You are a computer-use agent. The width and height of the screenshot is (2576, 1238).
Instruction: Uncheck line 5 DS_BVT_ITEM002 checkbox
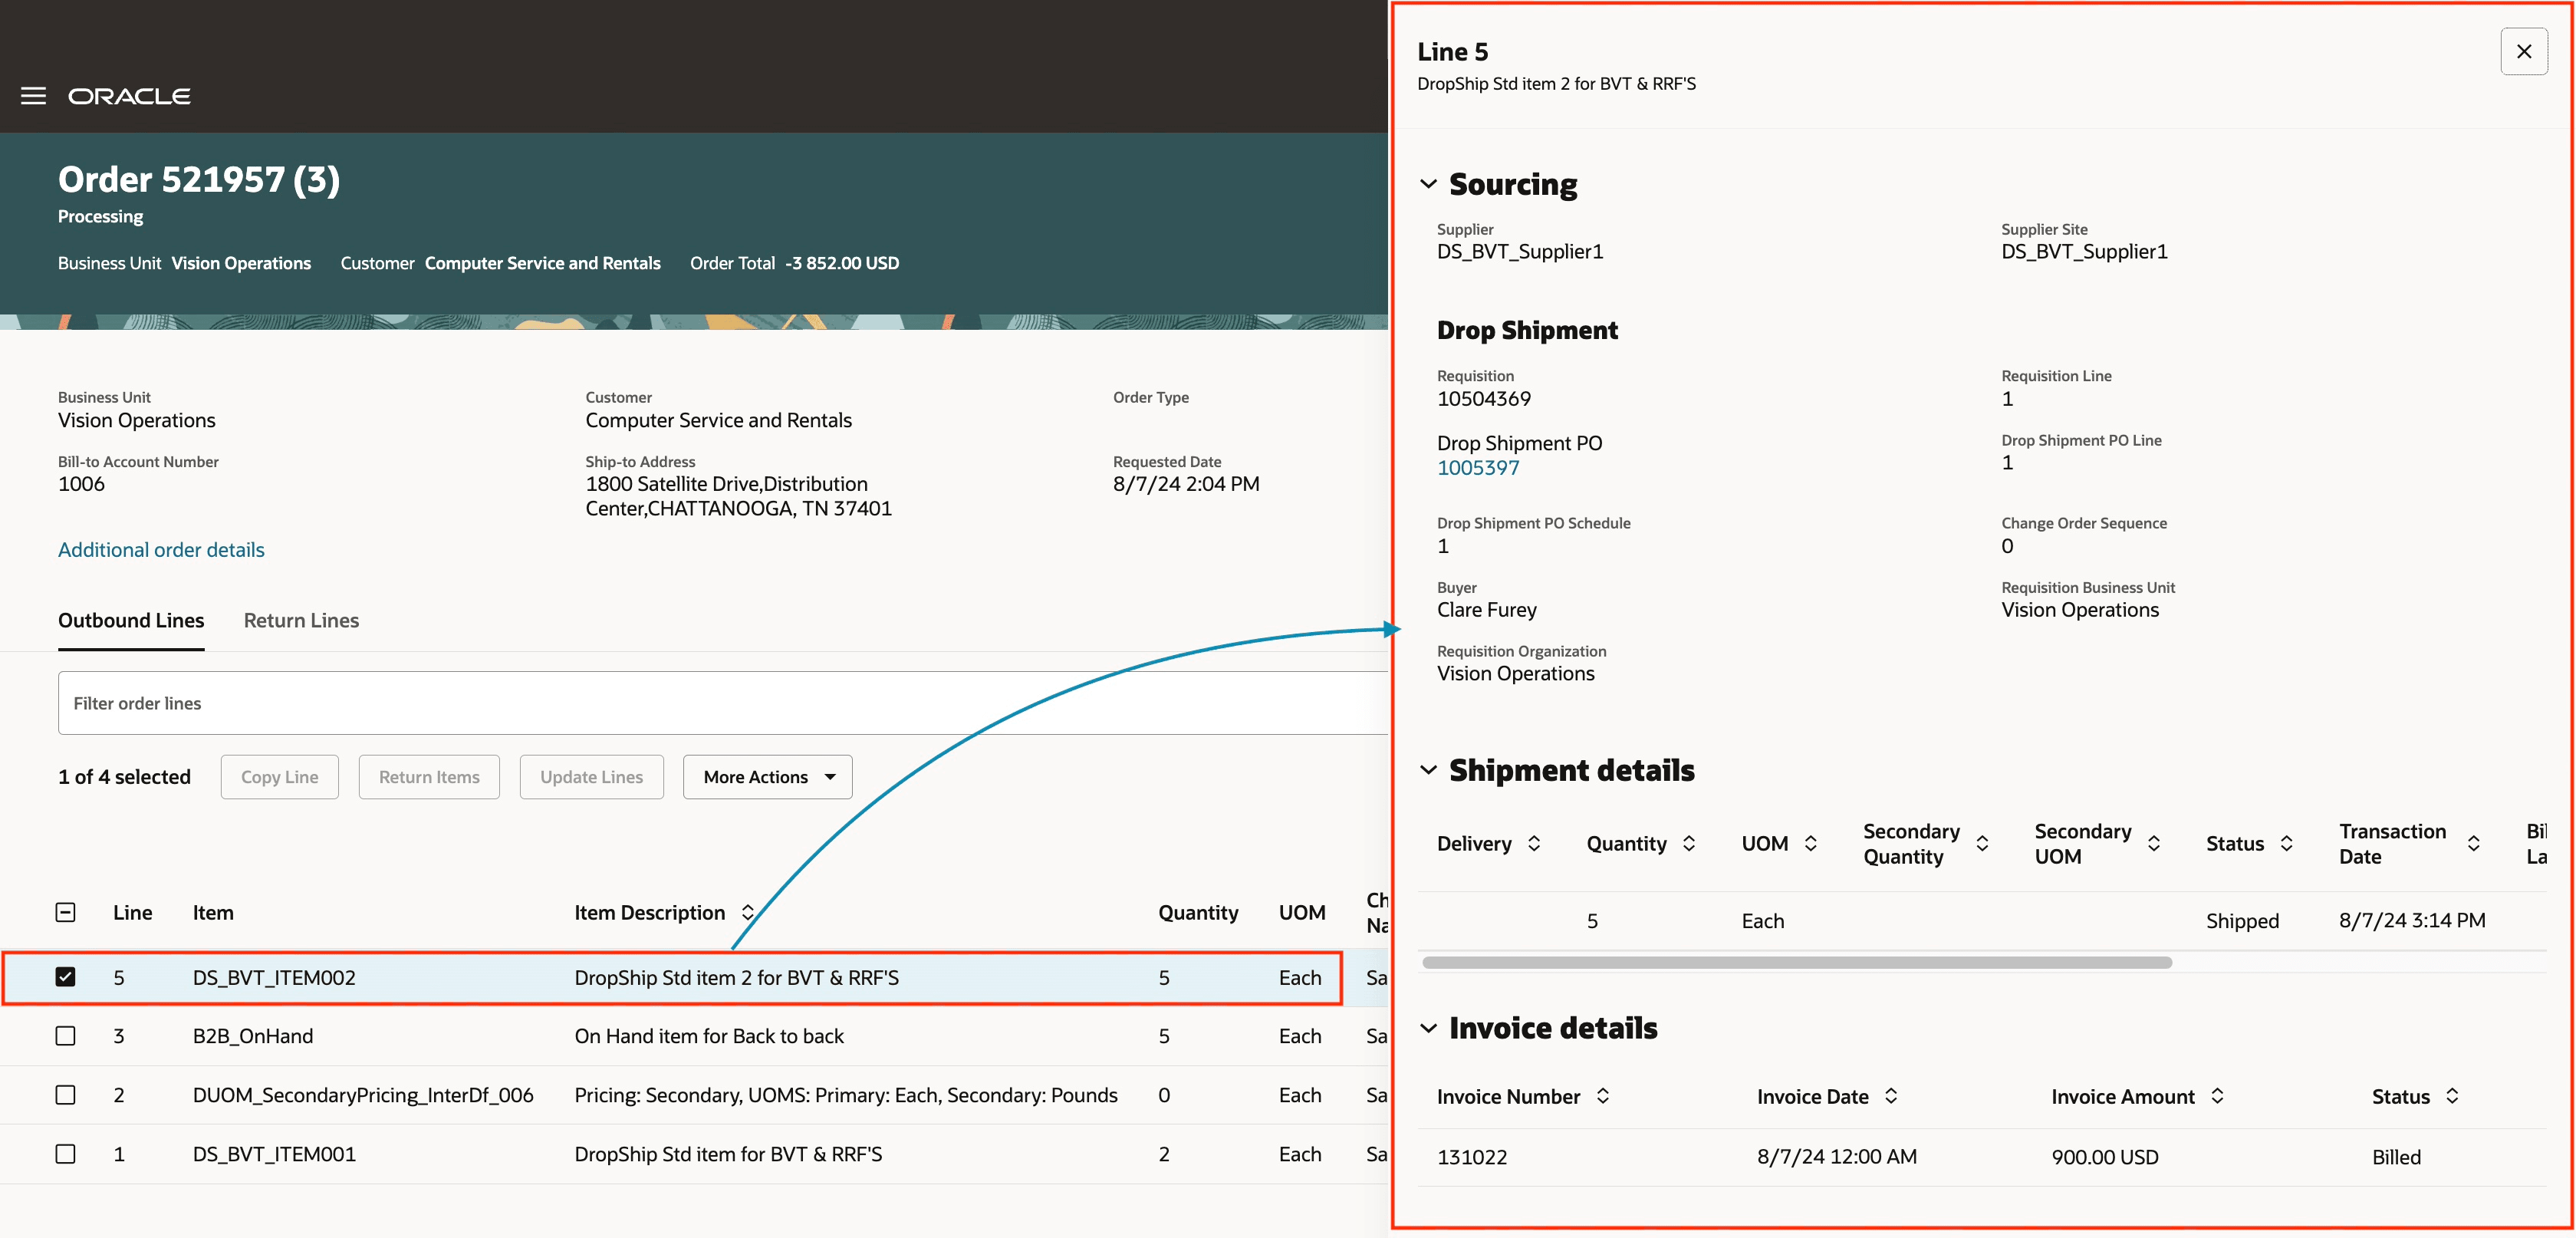tap(65, 976)
